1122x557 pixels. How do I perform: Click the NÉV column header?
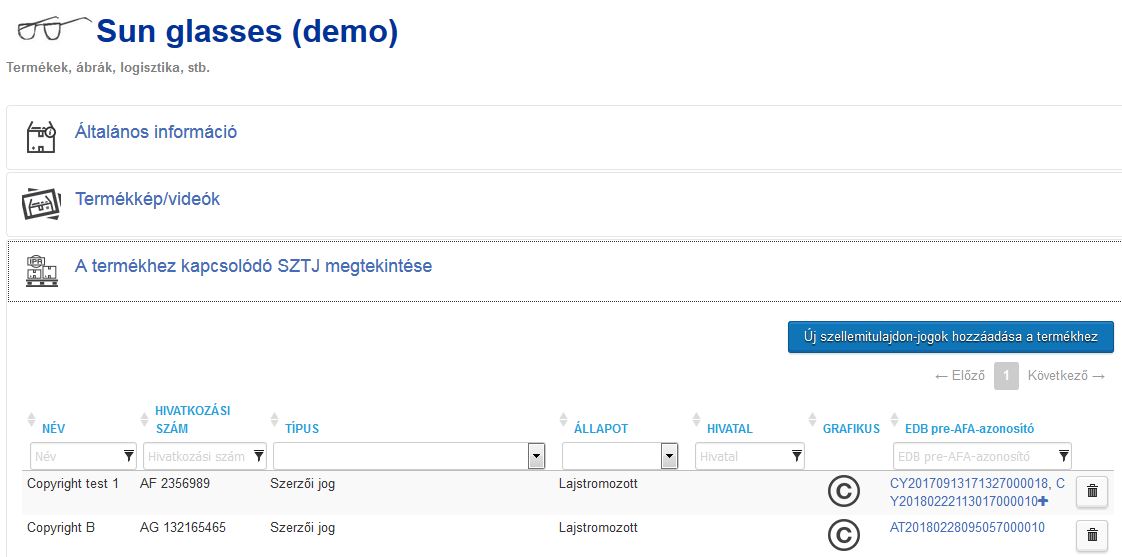[54, 429]
